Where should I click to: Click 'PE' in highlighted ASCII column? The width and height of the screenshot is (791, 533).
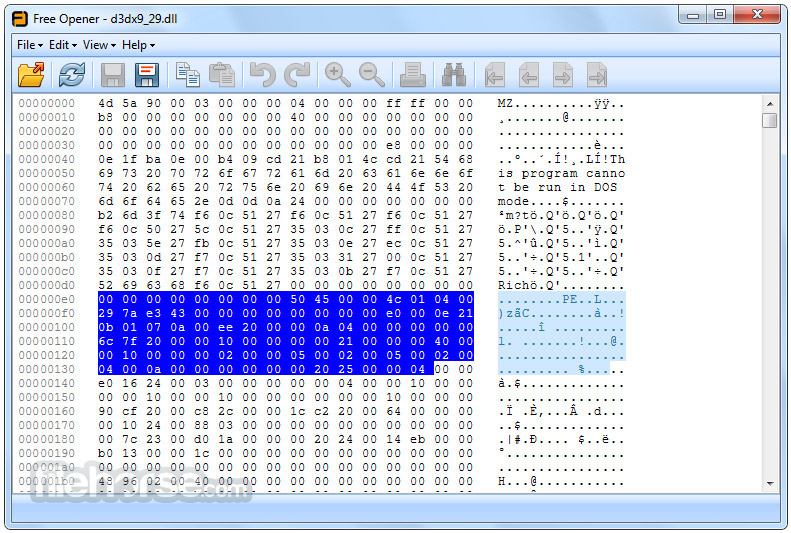point(570,299)
